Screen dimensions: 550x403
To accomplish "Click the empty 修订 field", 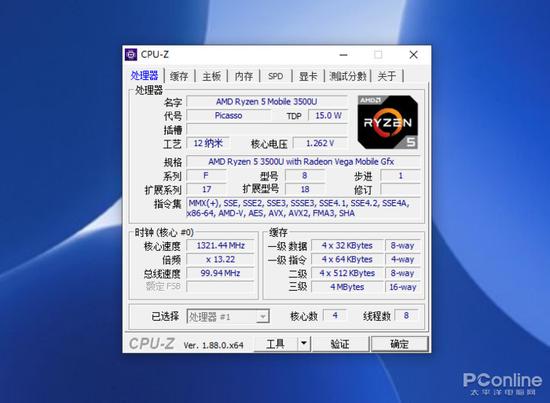I will pyautogui.click(x=400, y=189).
